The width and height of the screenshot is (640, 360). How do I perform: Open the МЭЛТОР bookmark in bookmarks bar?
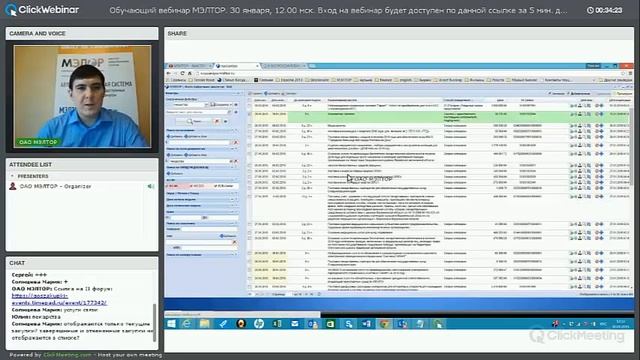341,80
